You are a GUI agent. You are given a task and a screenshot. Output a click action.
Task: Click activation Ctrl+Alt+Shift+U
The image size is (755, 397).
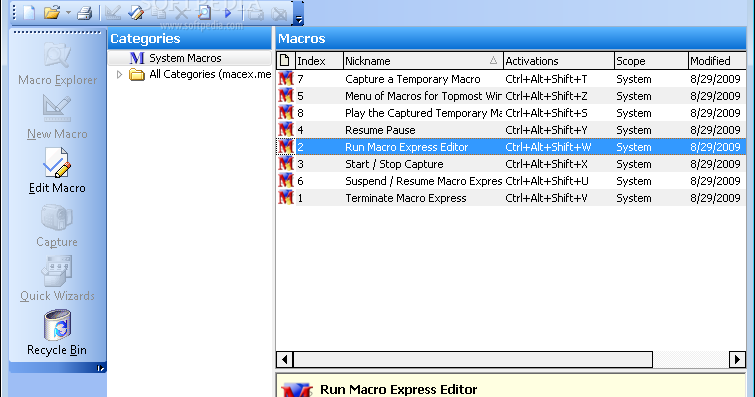(x=547, y=181)
